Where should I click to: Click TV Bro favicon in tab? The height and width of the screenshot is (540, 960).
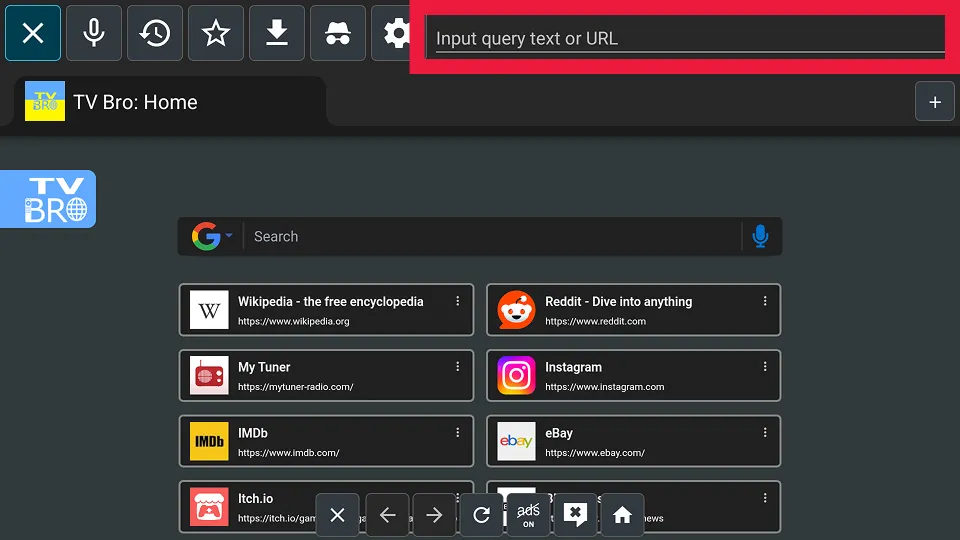pyautogui.click(x=45, y=101)
